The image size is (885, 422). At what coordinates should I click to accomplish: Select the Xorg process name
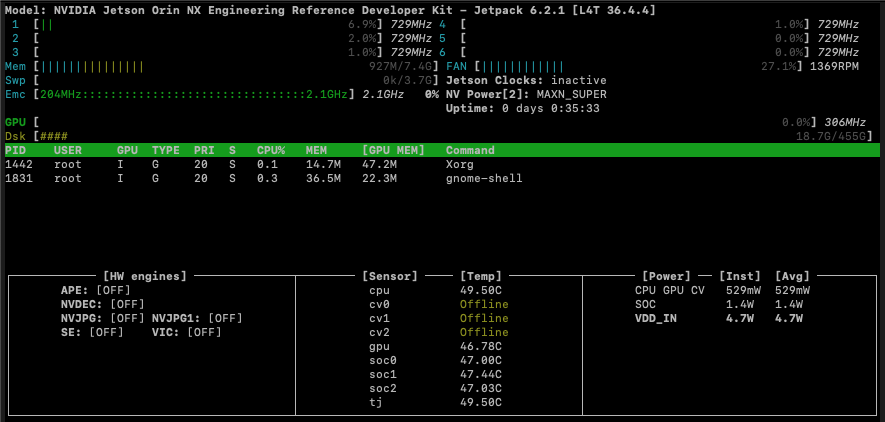(460, 164)
